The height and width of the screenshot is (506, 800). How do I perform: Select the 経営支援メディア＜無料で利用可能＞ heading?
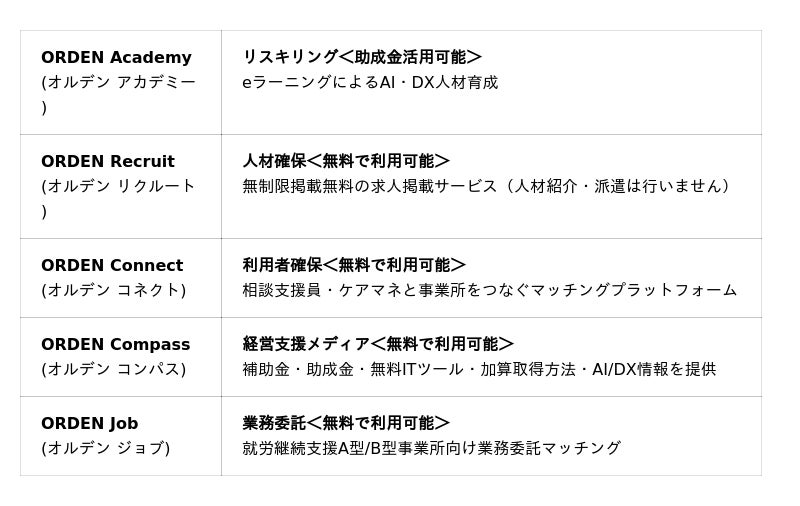click(377, 344)
